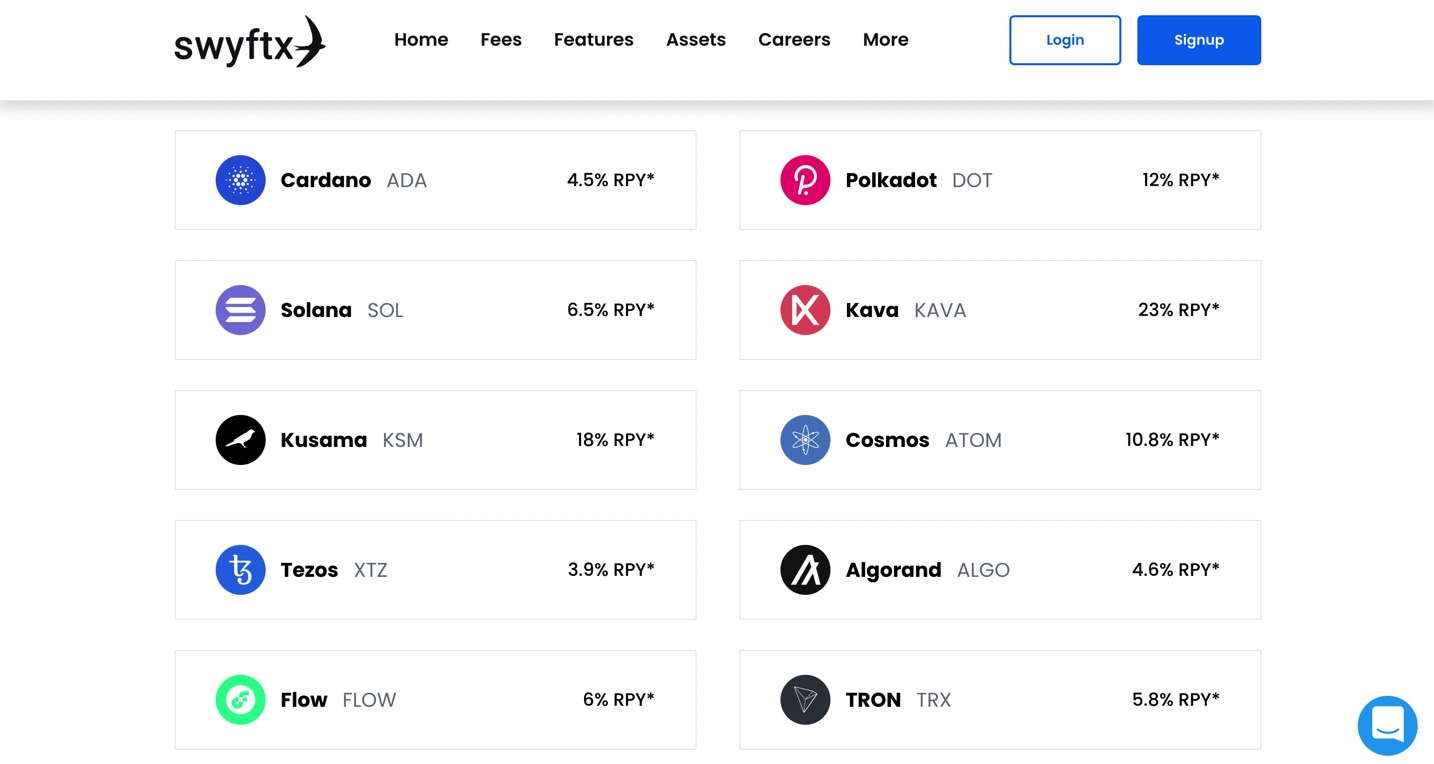Open the Features navigation item
1434x764 pixels.
point(594,40)
